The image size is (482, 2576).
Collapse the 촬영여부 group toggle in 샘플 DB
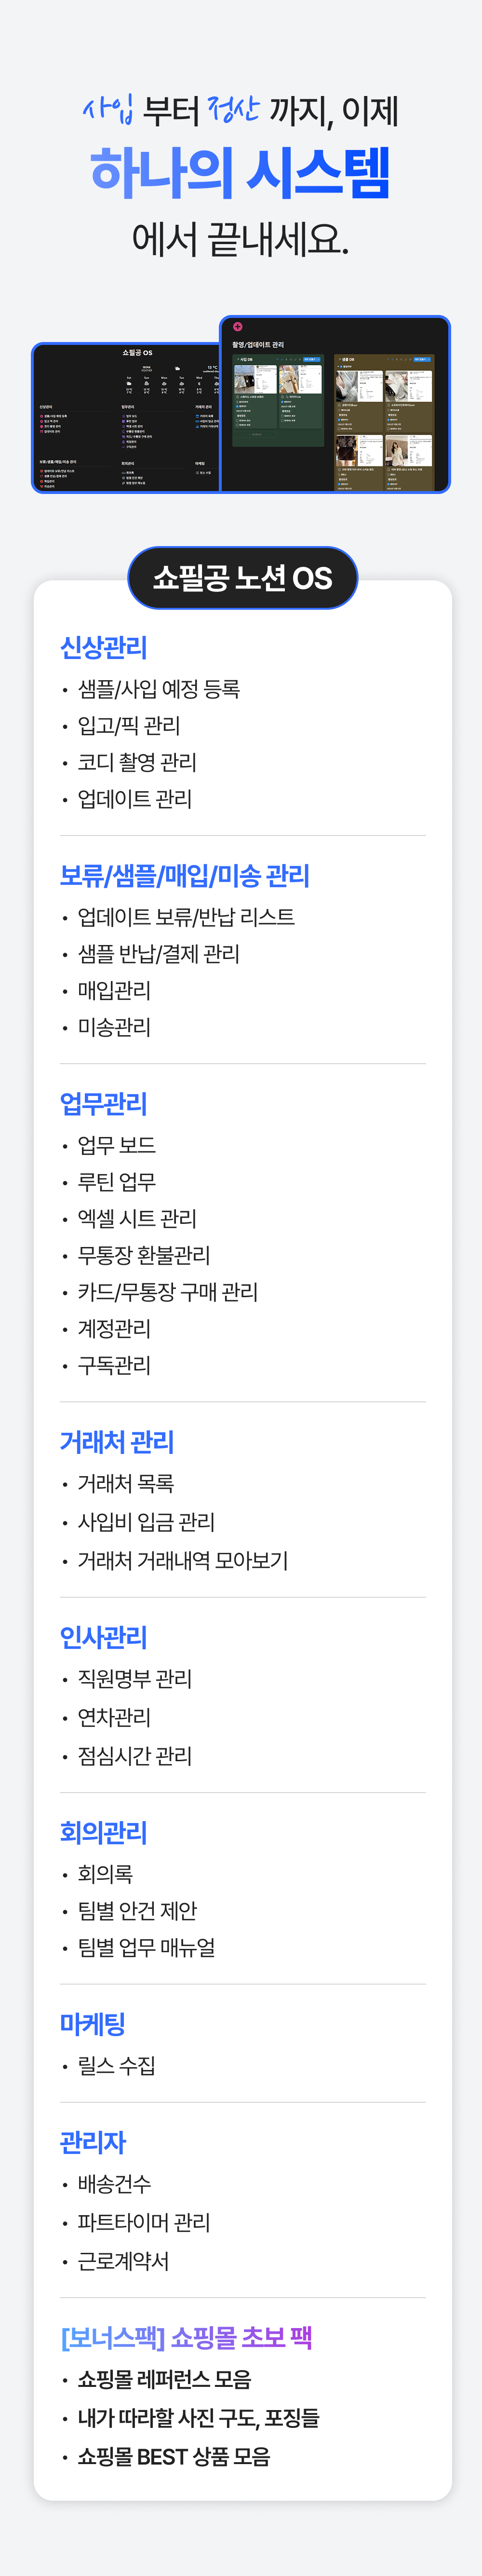point(339,366)
